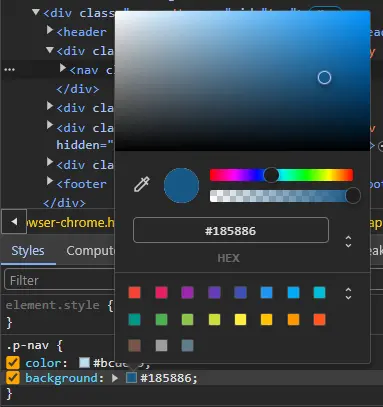Click the #185886 hex input field
This screenshot has height=407, width=383.
pyautogui.click(x=231, y=230)
